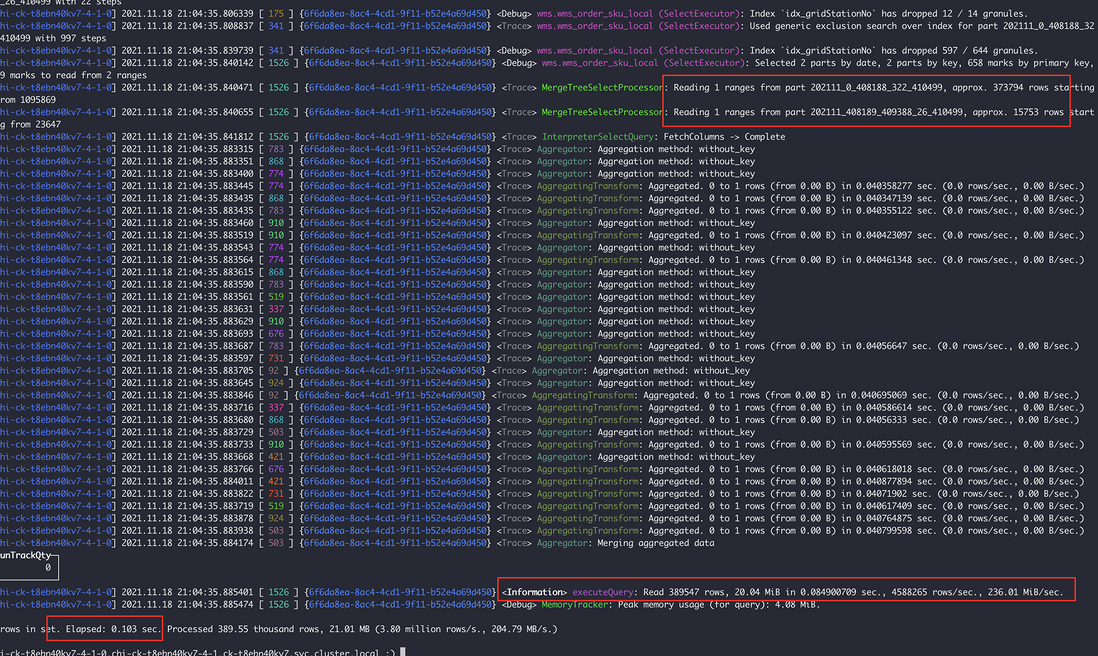Click the part name "202111_408189_409388_26_410499"
Image resolution: width=1098 pixels, height=656 pixels.
pos(887,112)
